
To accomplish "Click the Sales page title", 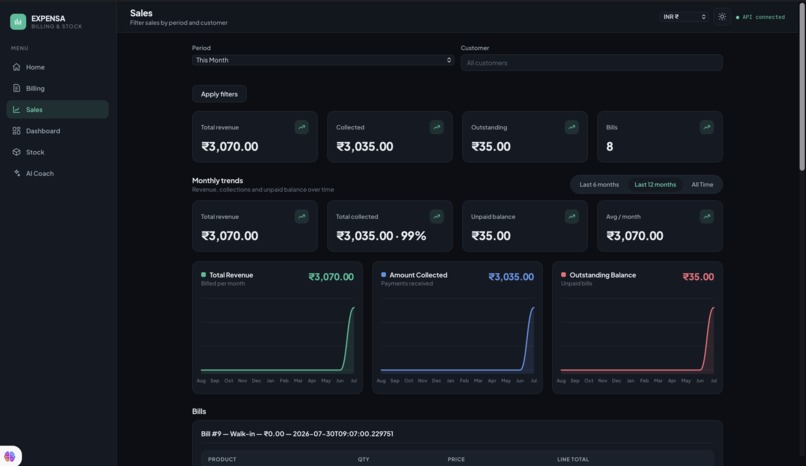I will click(141, 13).
